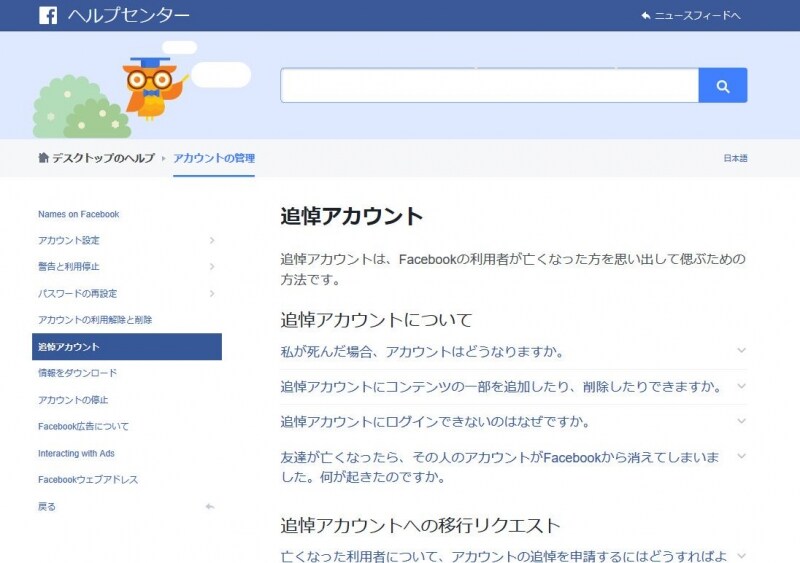Open Facebook広告について sidebar item
This screenshot has height=563, width=800.
tap(84, 426)
